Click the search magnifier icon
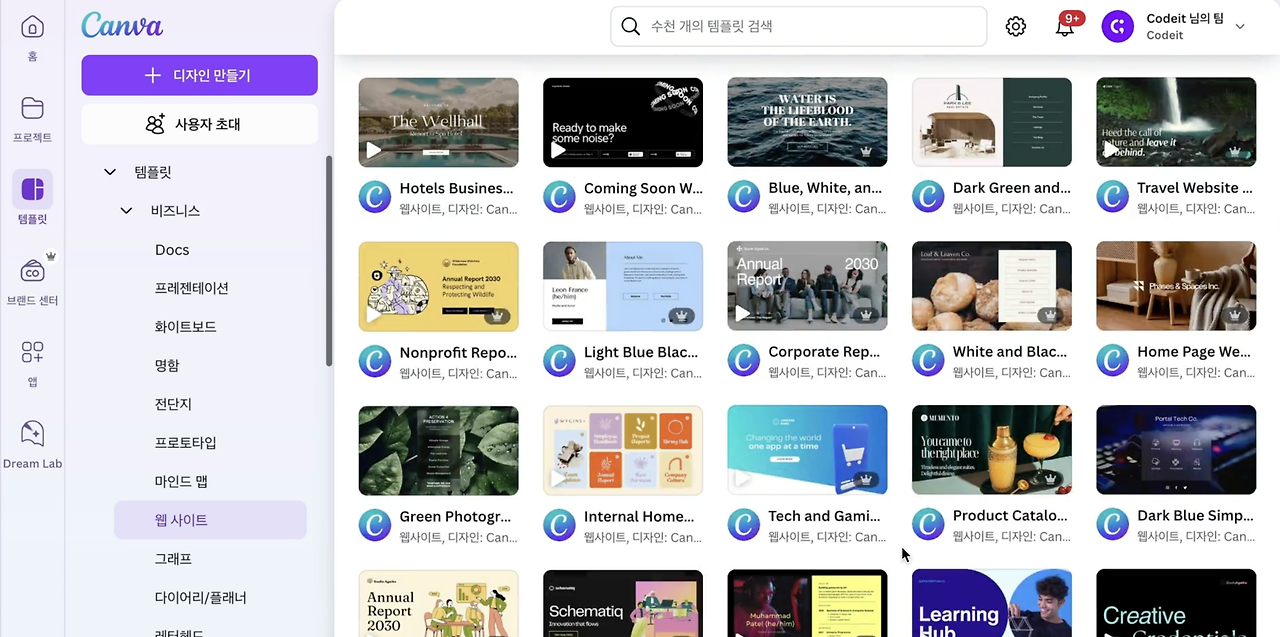The image size is (1280, 637). point(630,27)
